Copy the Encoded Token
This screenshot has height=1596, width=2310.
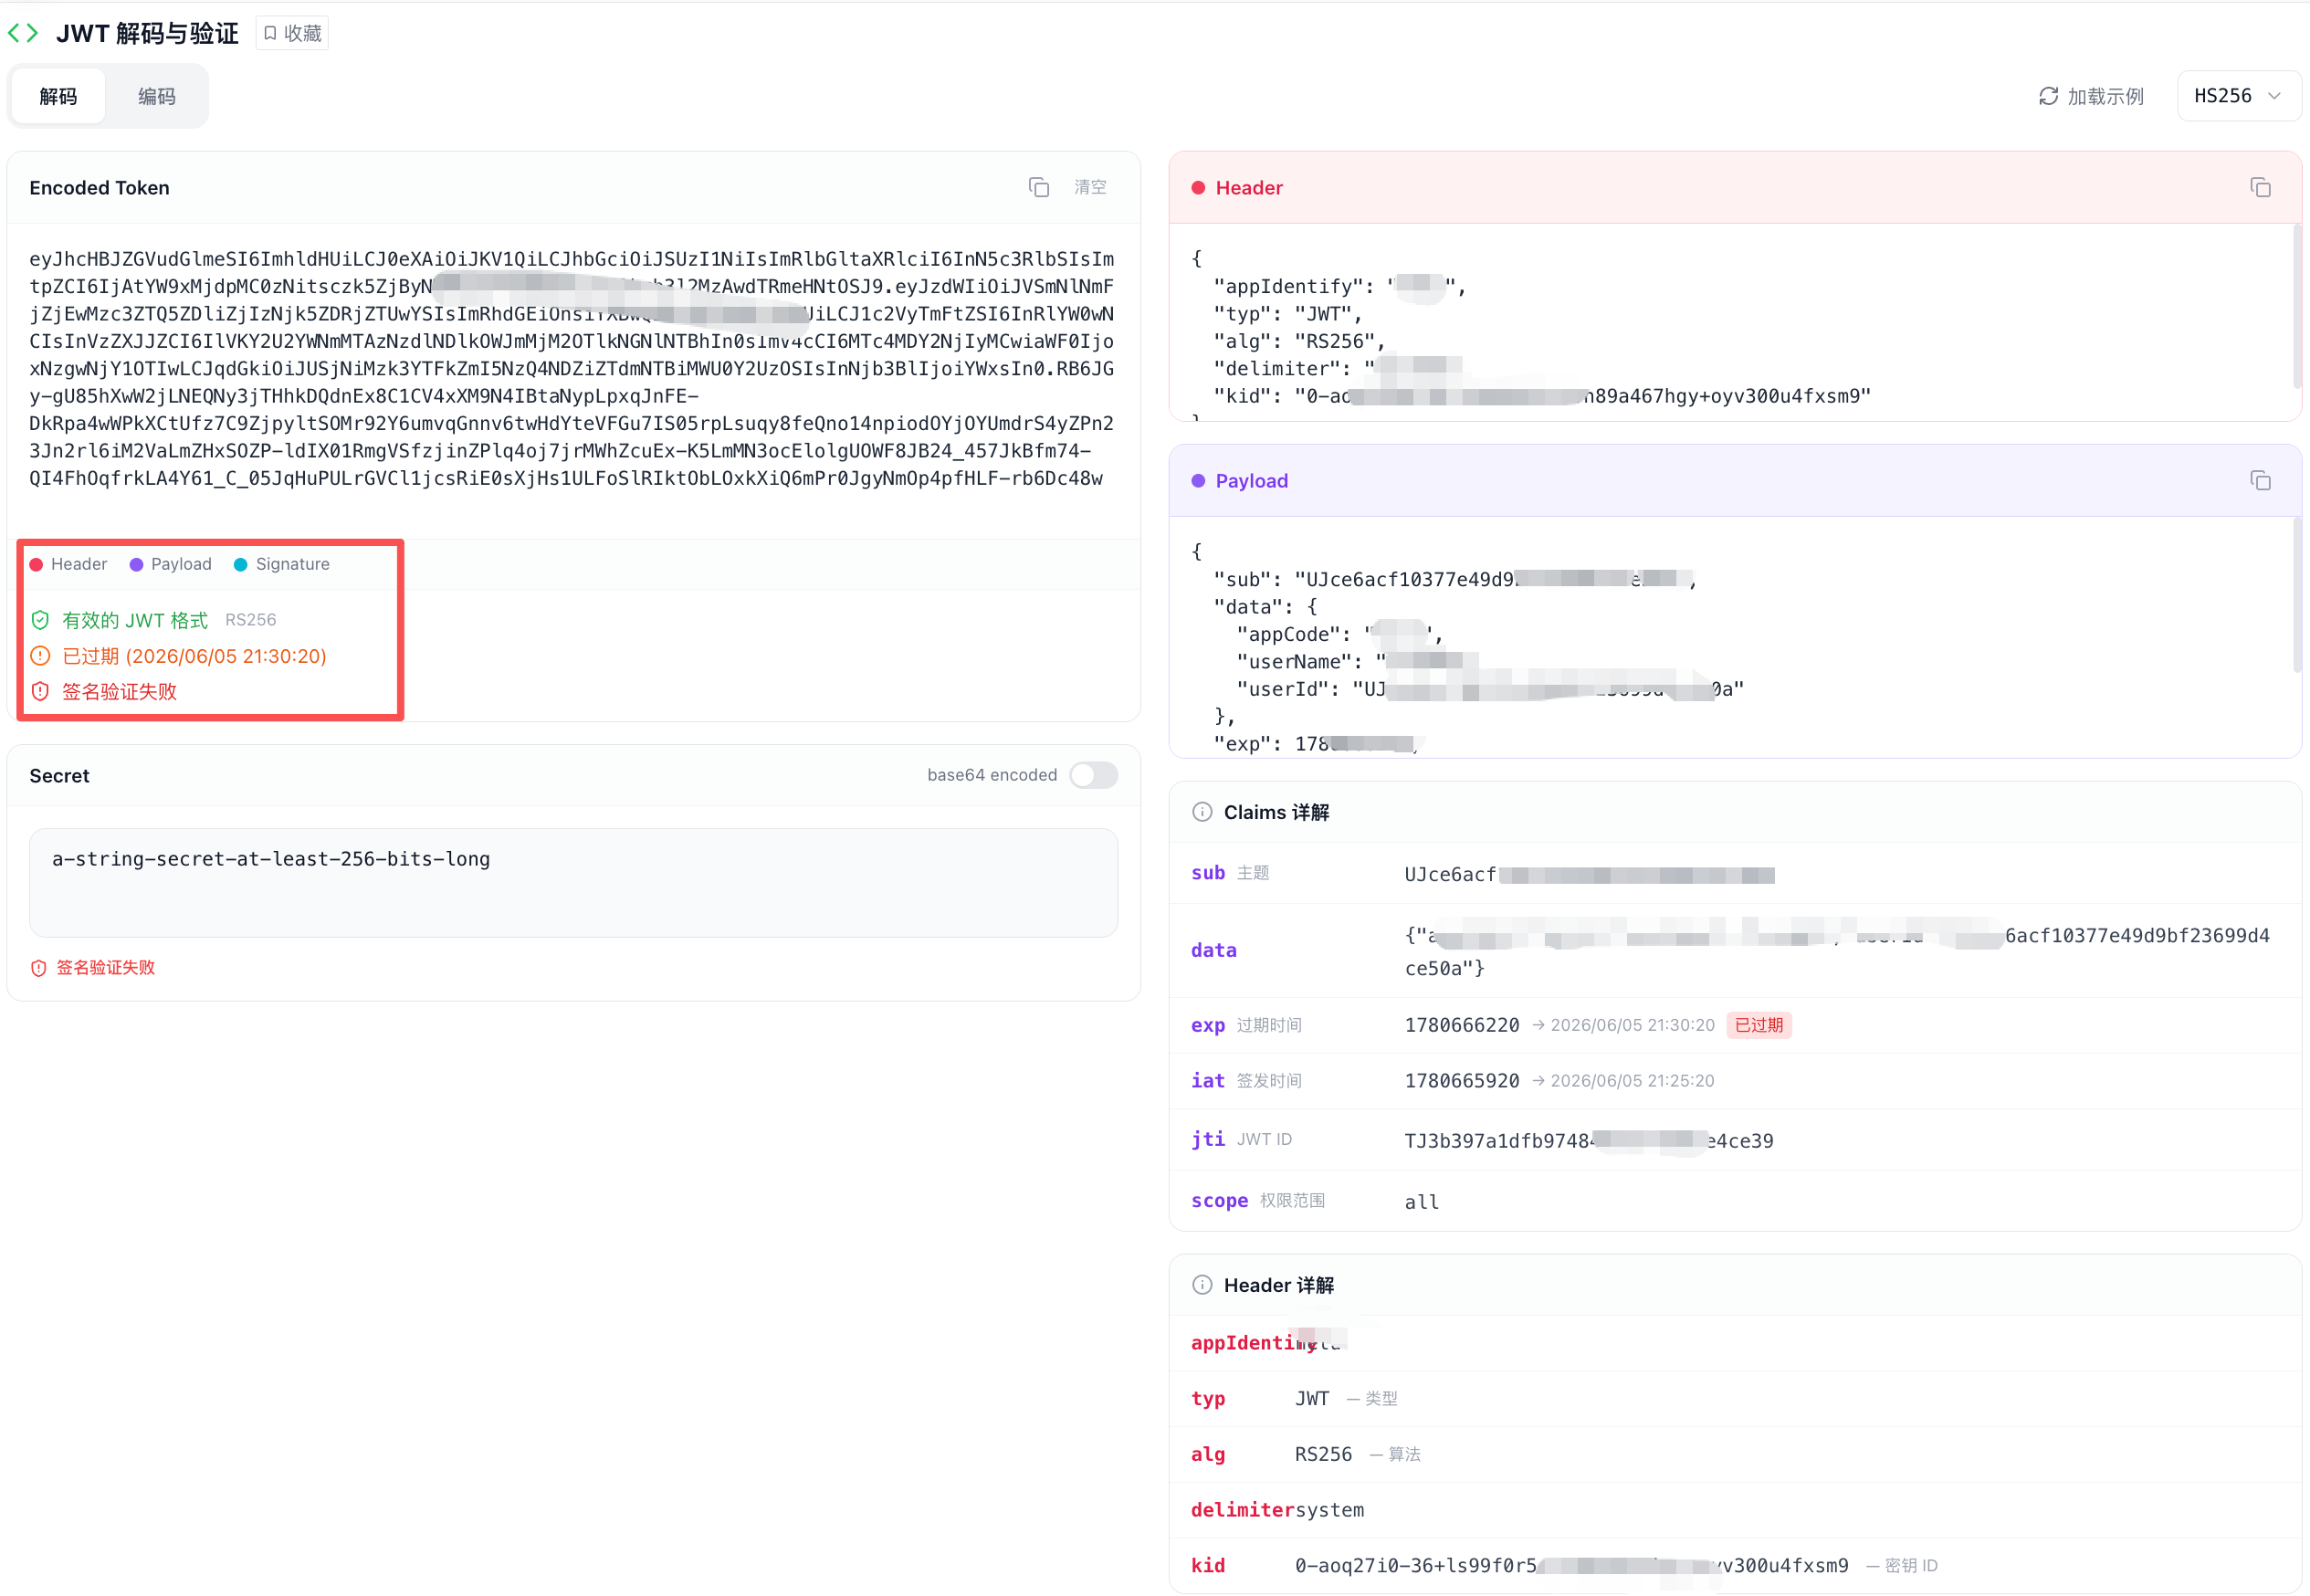pos(1039,187)
